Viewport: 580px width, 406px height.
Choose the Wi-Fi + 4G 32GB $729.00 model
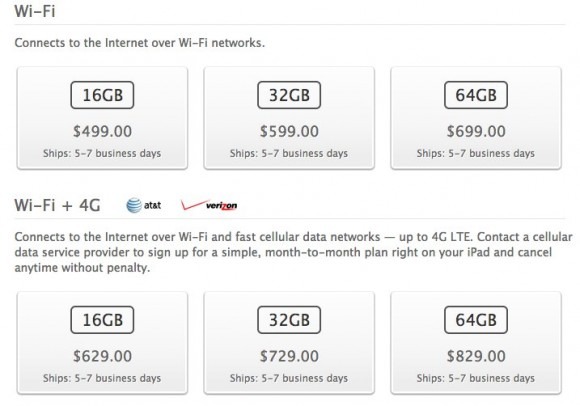(x=289, y=343)
